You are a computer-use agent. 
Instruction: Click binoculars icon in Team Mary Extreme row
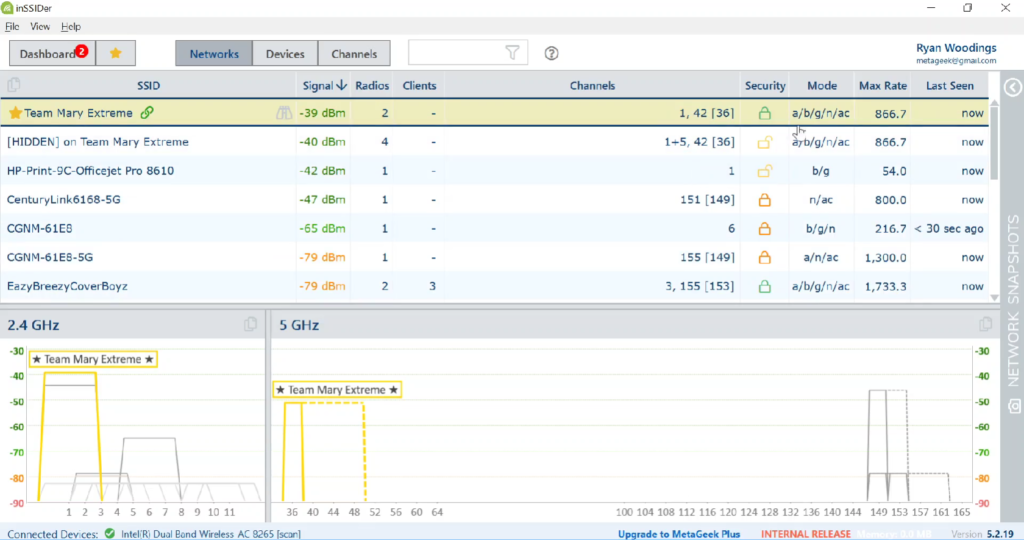coord(283,113)
